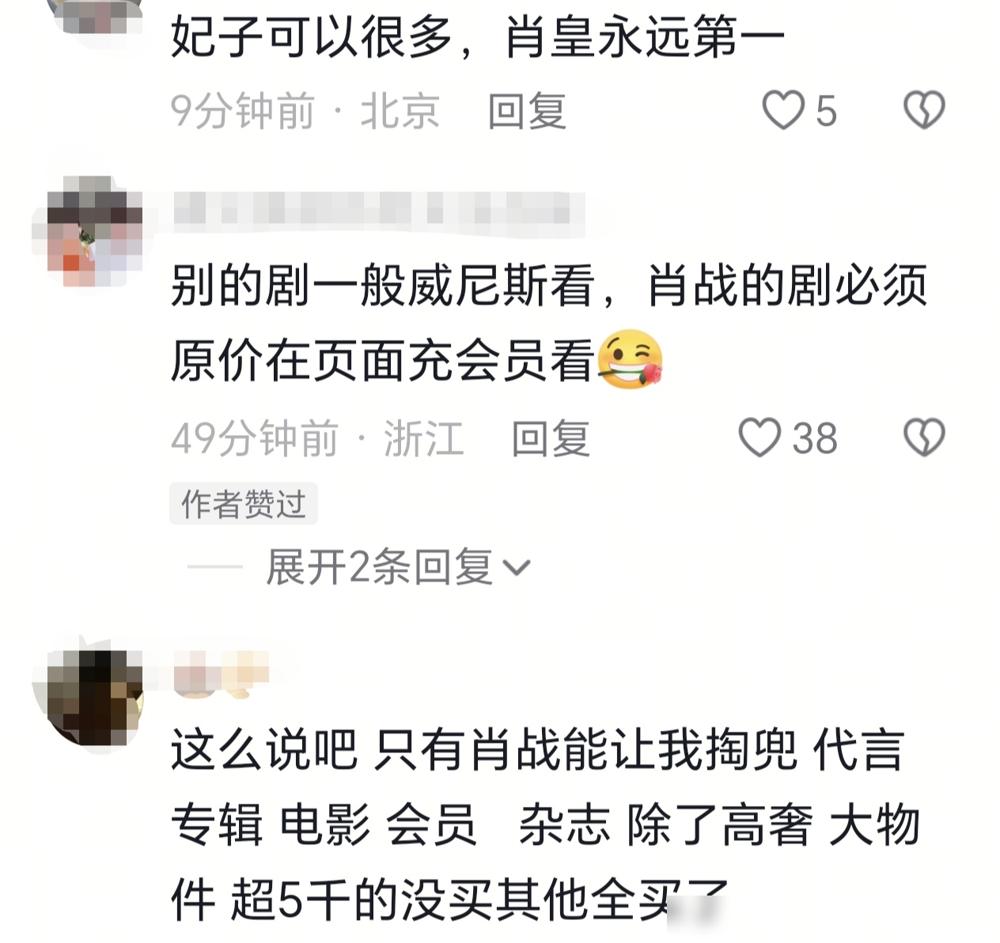Tap broken heart on Zhejiang comment
1000x943 pixels.
point(924,437)
